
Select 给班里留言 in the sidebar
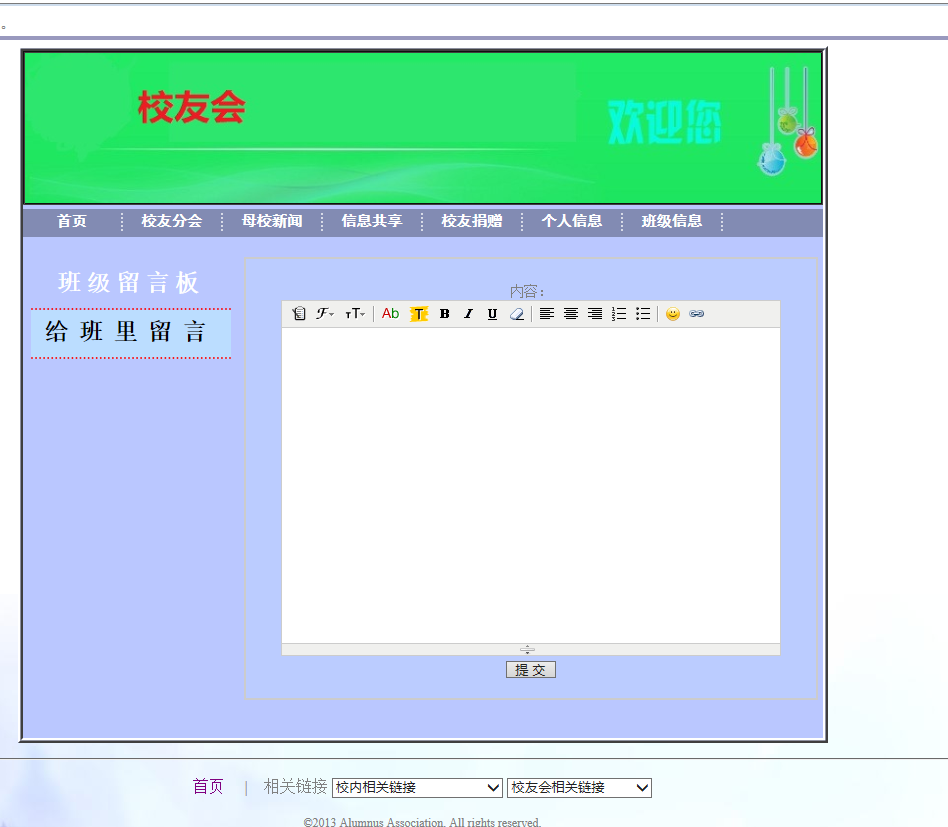[x=130, y=333]
